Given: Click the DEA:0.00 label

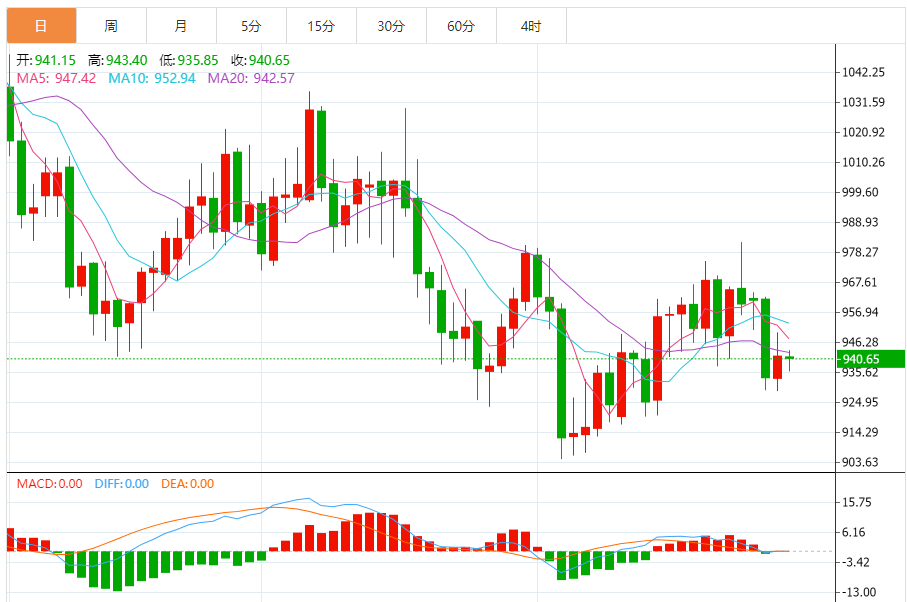Looking at the screenshot, I should coord(187,483).
